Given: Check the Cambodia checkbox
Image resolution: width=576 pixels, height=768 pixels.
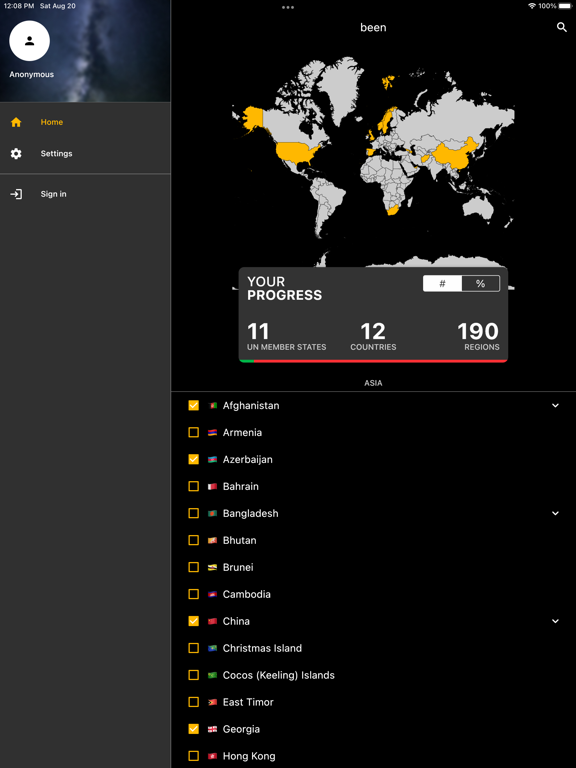Looking at the screenshot, I should pos(193,594).
